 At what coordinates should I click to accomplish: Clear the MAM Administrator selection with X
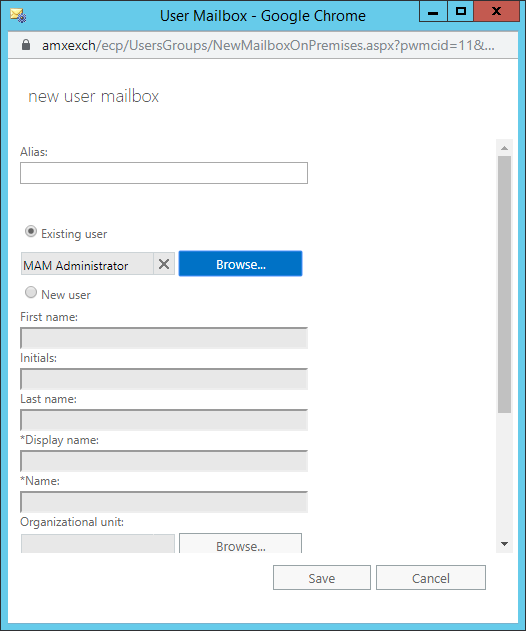(164, 264)
